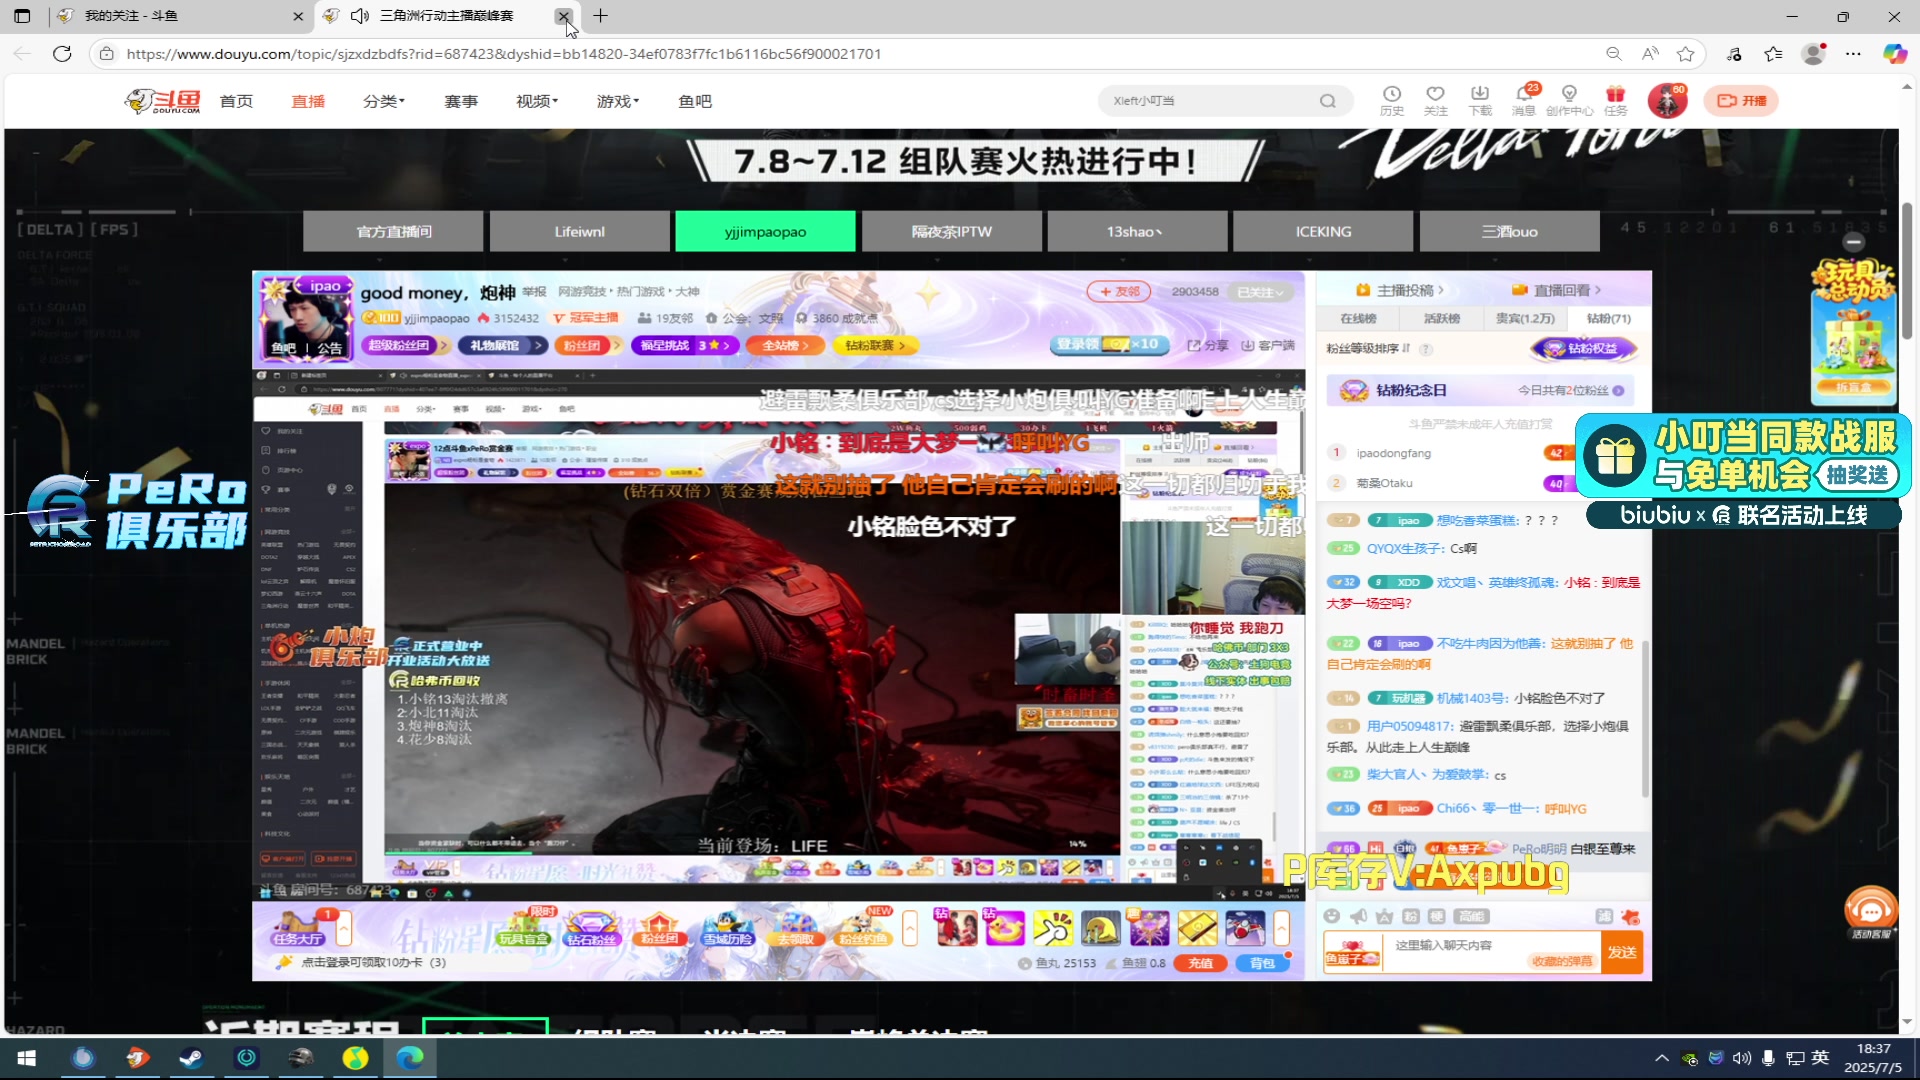The image size is (1920, 1080).
Task: Open the 钻石粉丝 diamond icon
Action: pyautogui.click(x=591, y=928)
